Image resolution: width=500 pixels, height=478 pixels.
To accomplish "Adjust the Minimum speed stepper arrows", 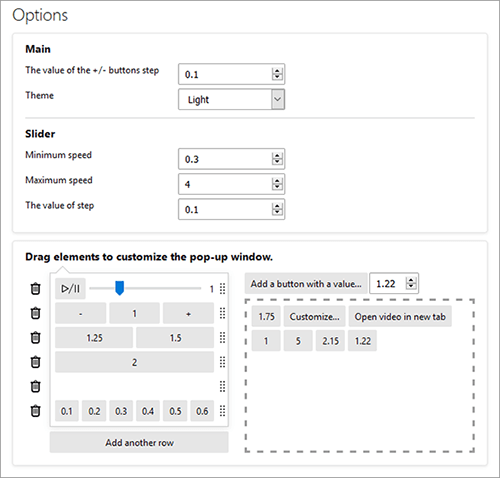I will (x=277, y=159).
